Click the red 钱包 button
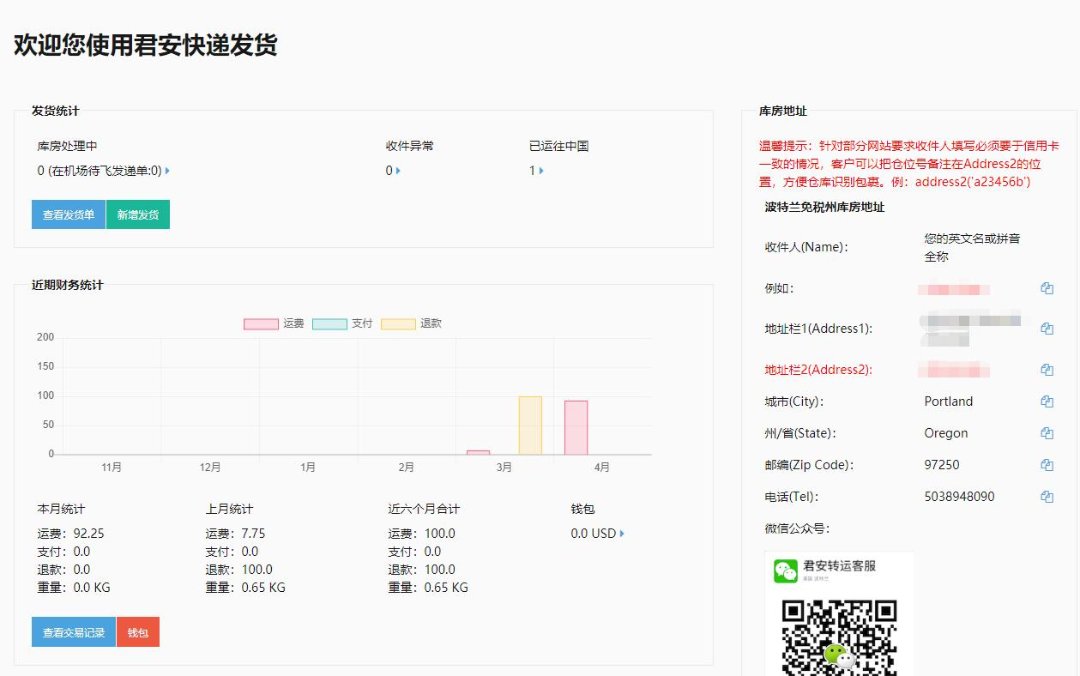 coord(138,632)
